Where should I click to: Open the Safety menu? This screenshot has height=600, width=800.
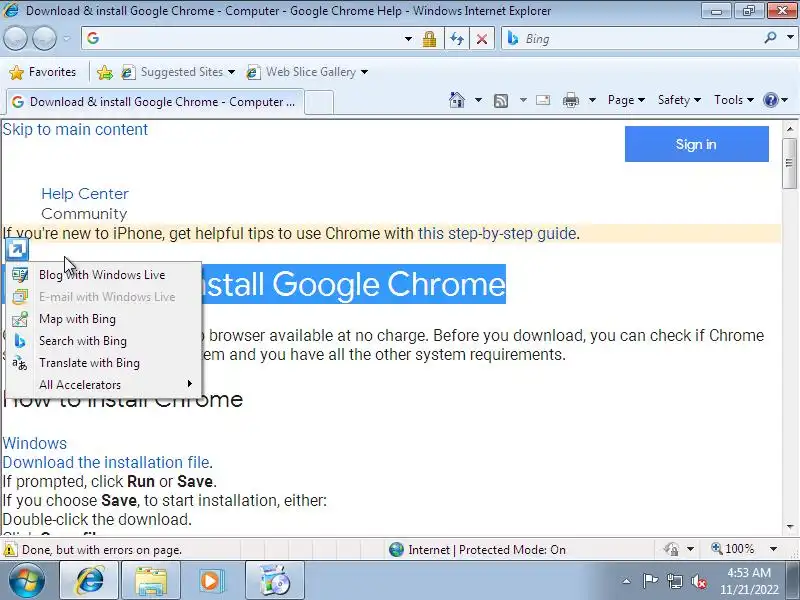click(679, 100)
